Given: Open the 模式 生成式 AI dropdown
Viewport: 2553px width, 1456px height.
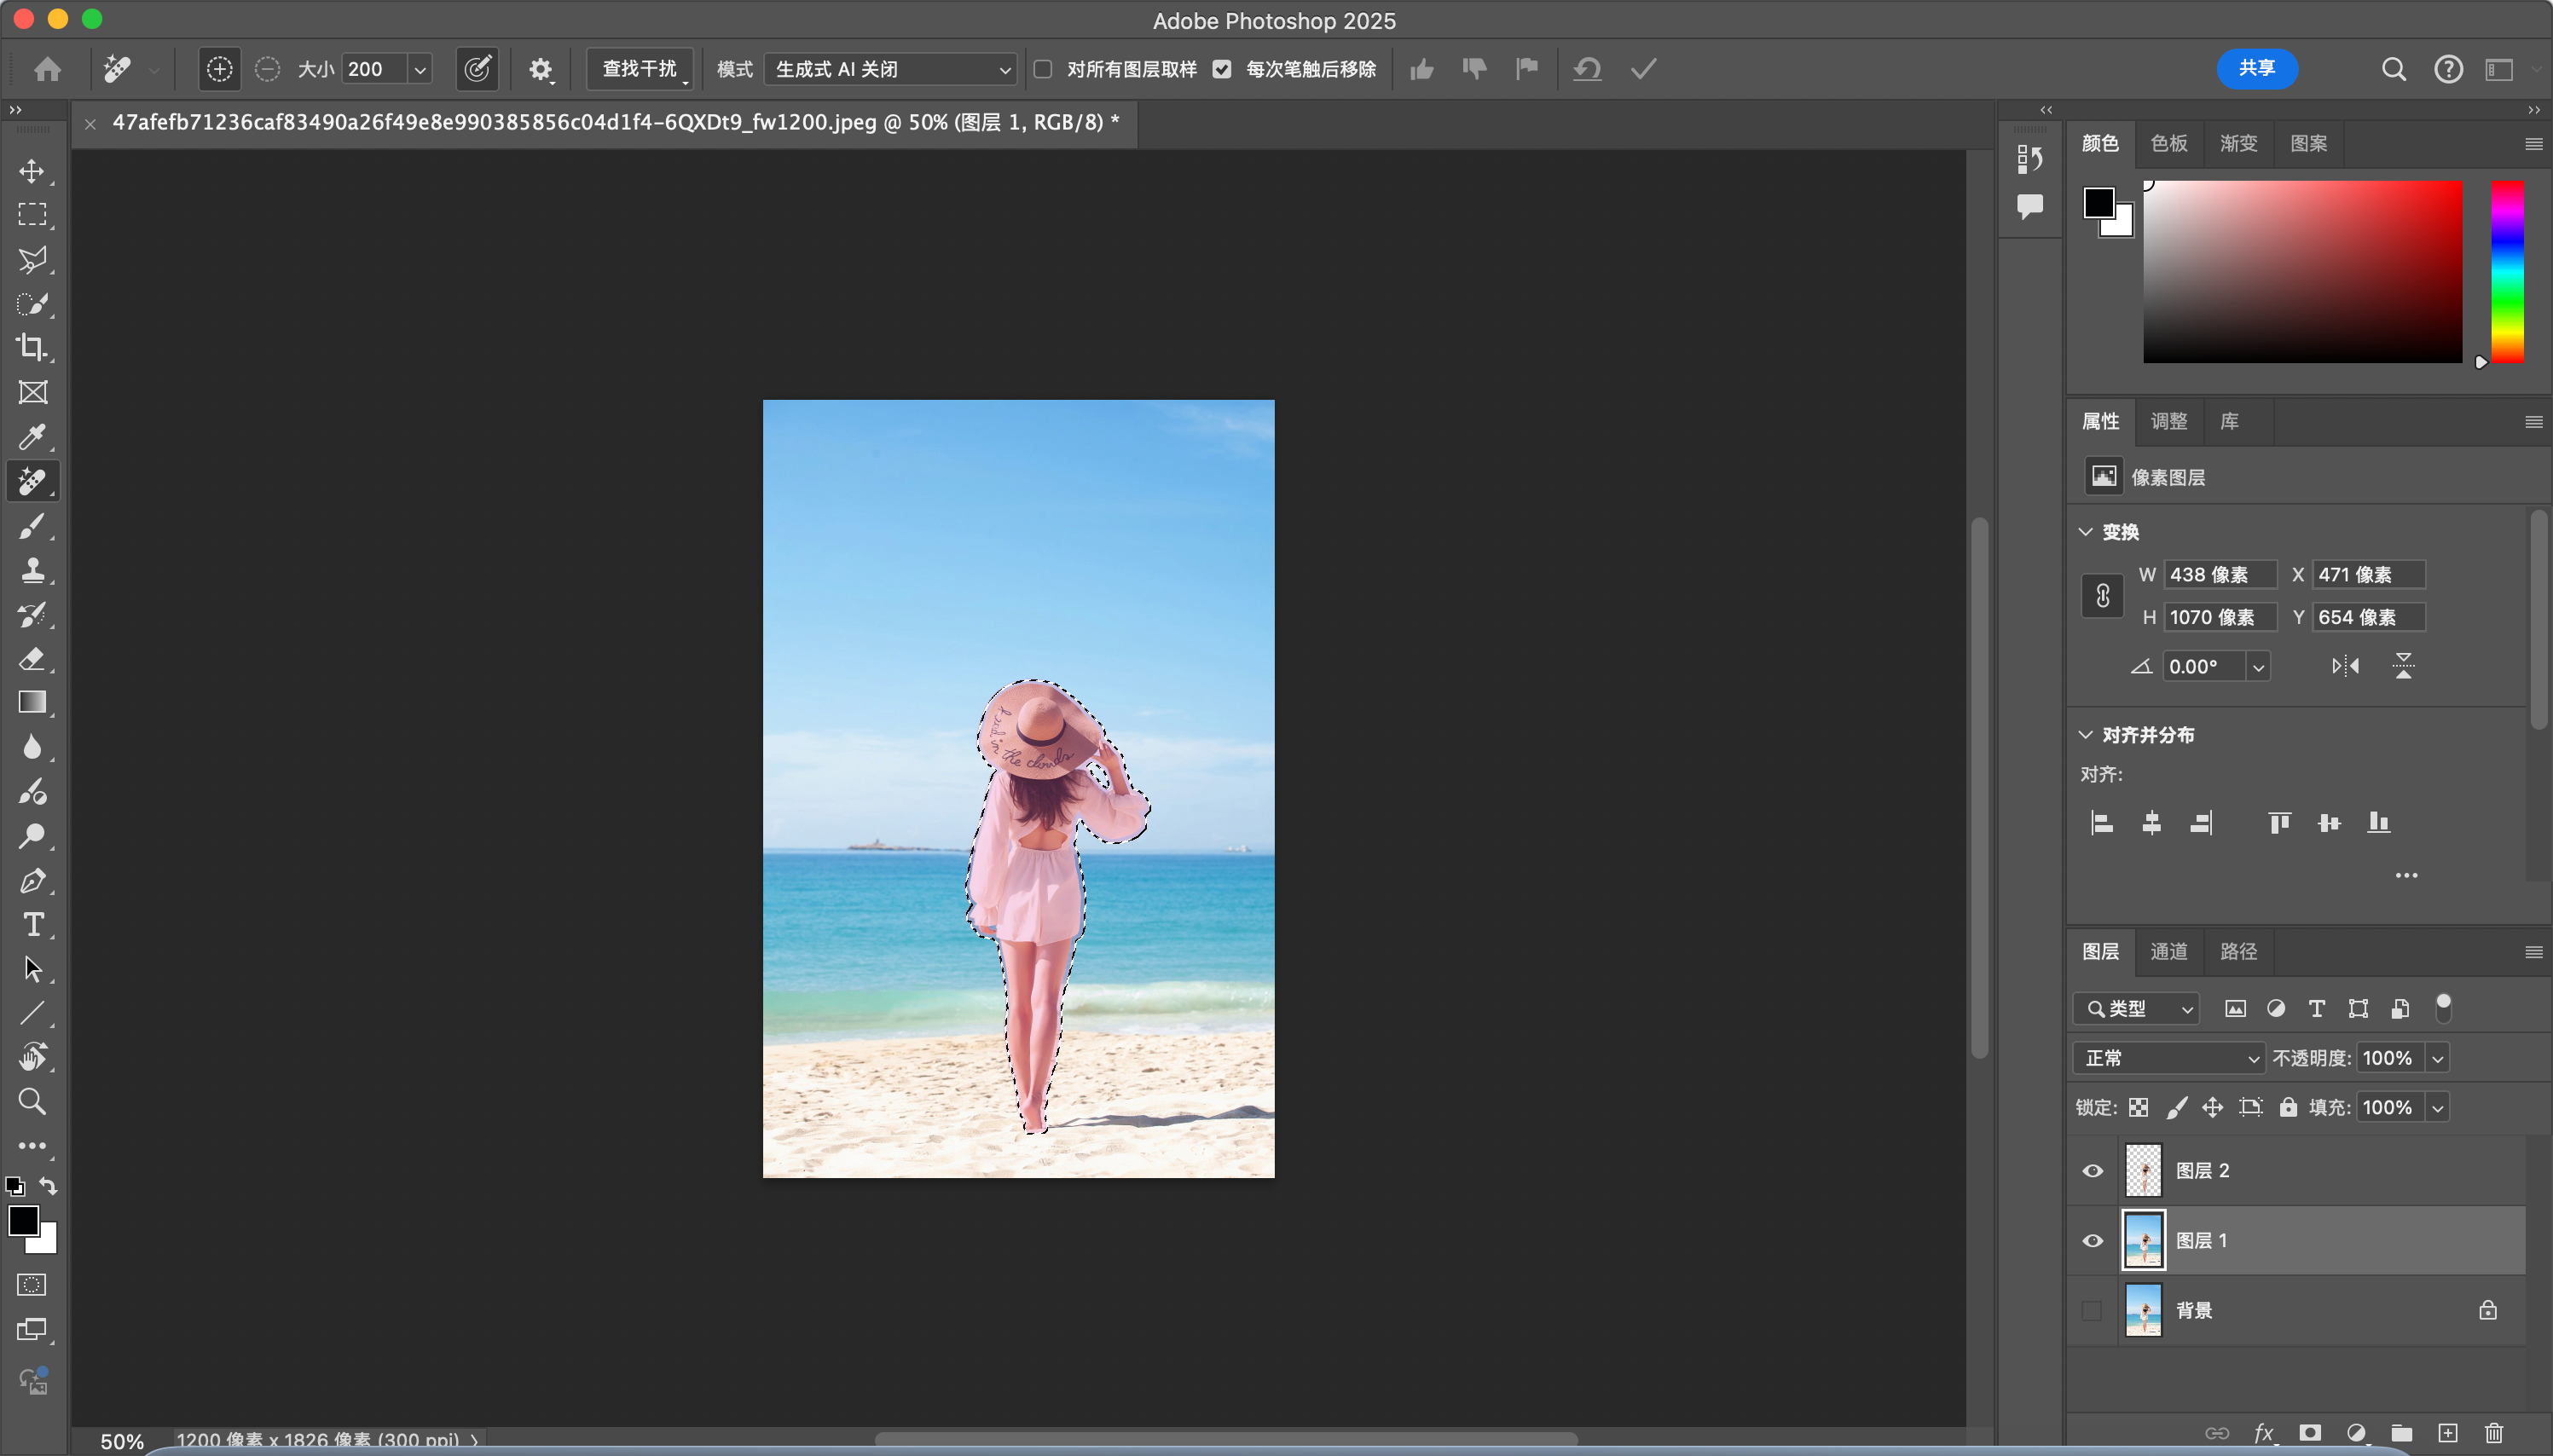Looking at the screenshot, I should point(891,69).
